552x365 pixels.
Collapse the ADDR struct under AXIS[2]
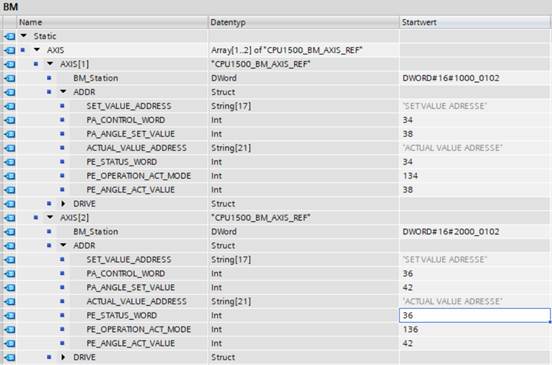pos(63,245)
